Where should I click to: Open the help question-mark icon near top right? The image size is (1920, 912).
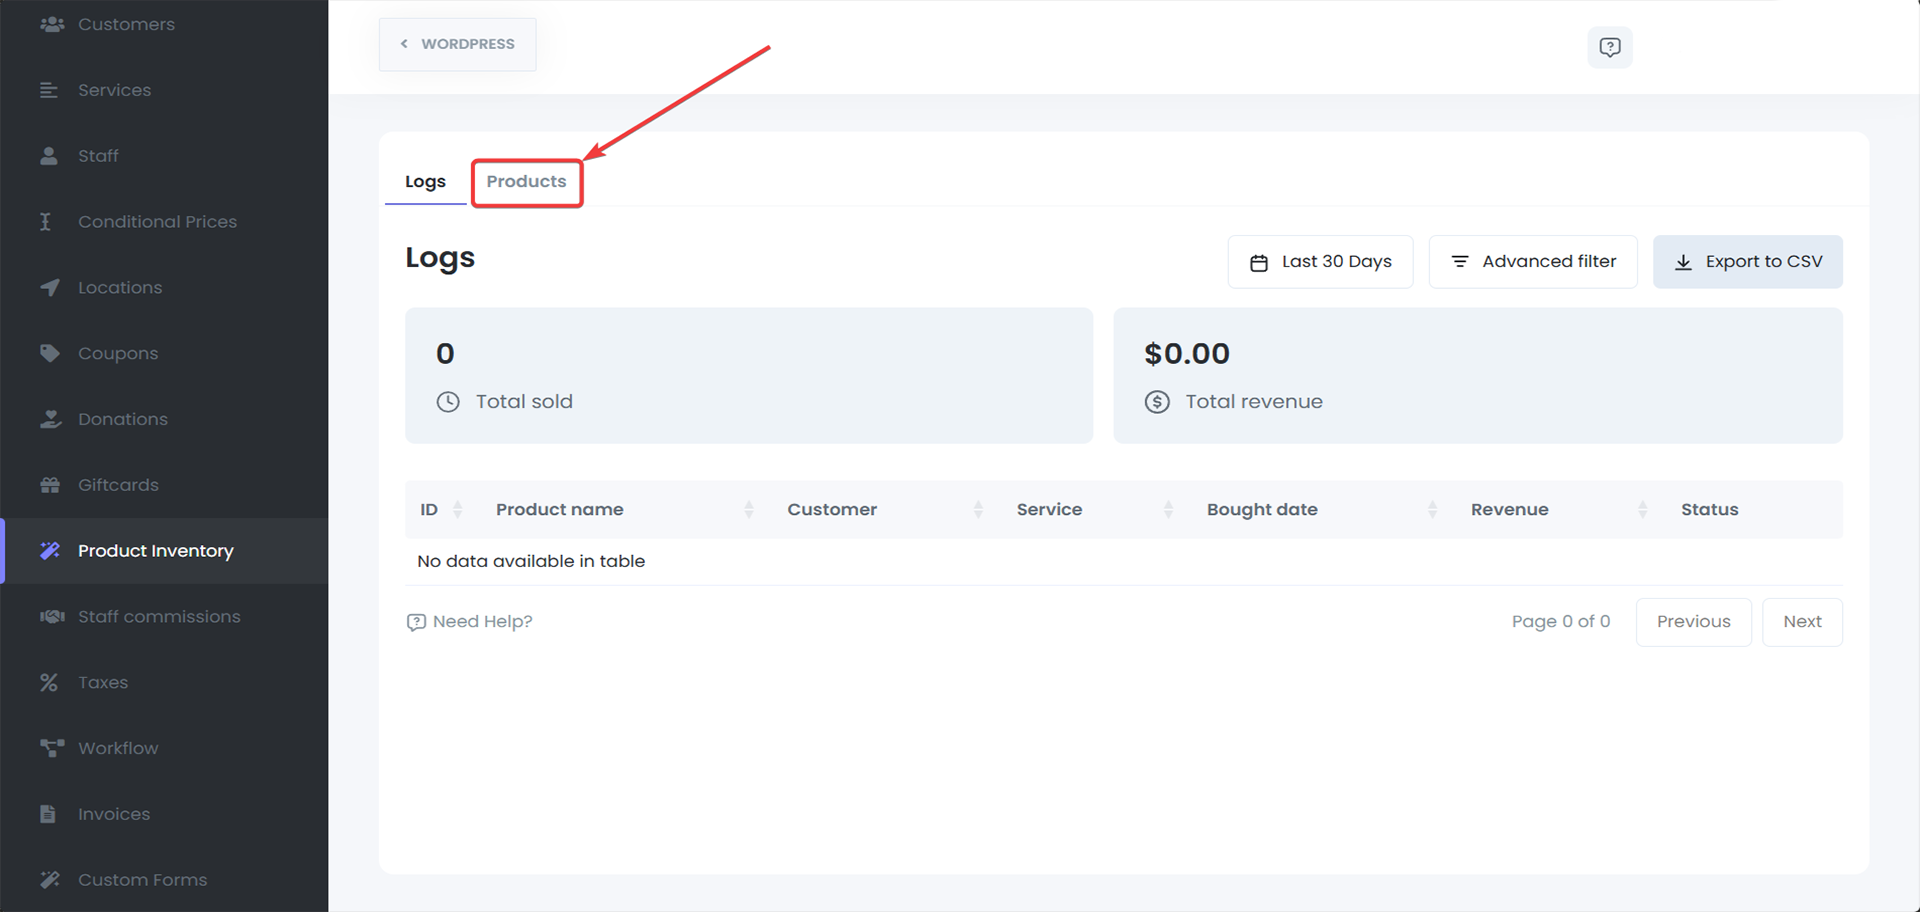1609,46
